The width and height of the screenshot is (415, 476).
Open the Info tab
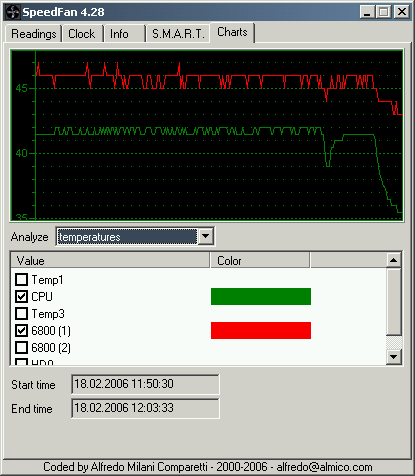tap(124, 34)
